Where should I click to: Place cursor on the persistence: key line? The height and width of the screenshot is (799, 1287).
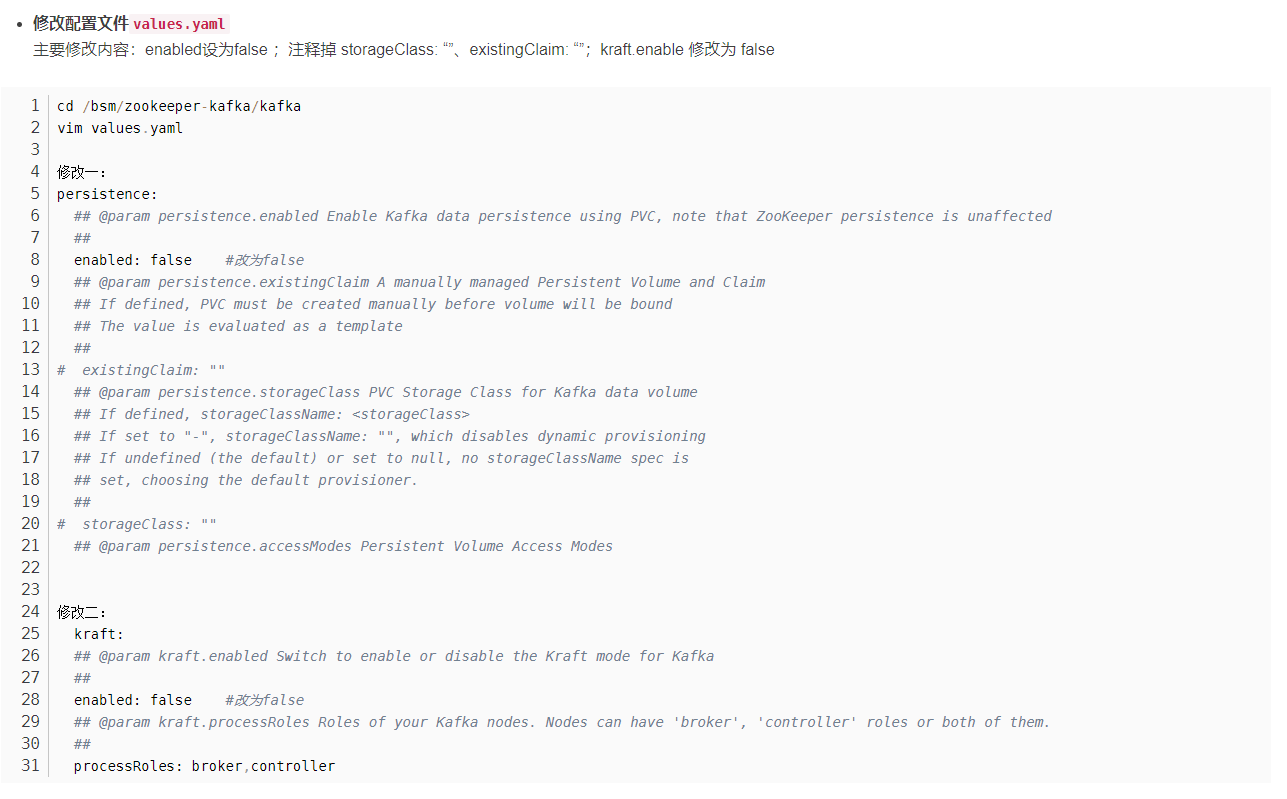[107, 194]
